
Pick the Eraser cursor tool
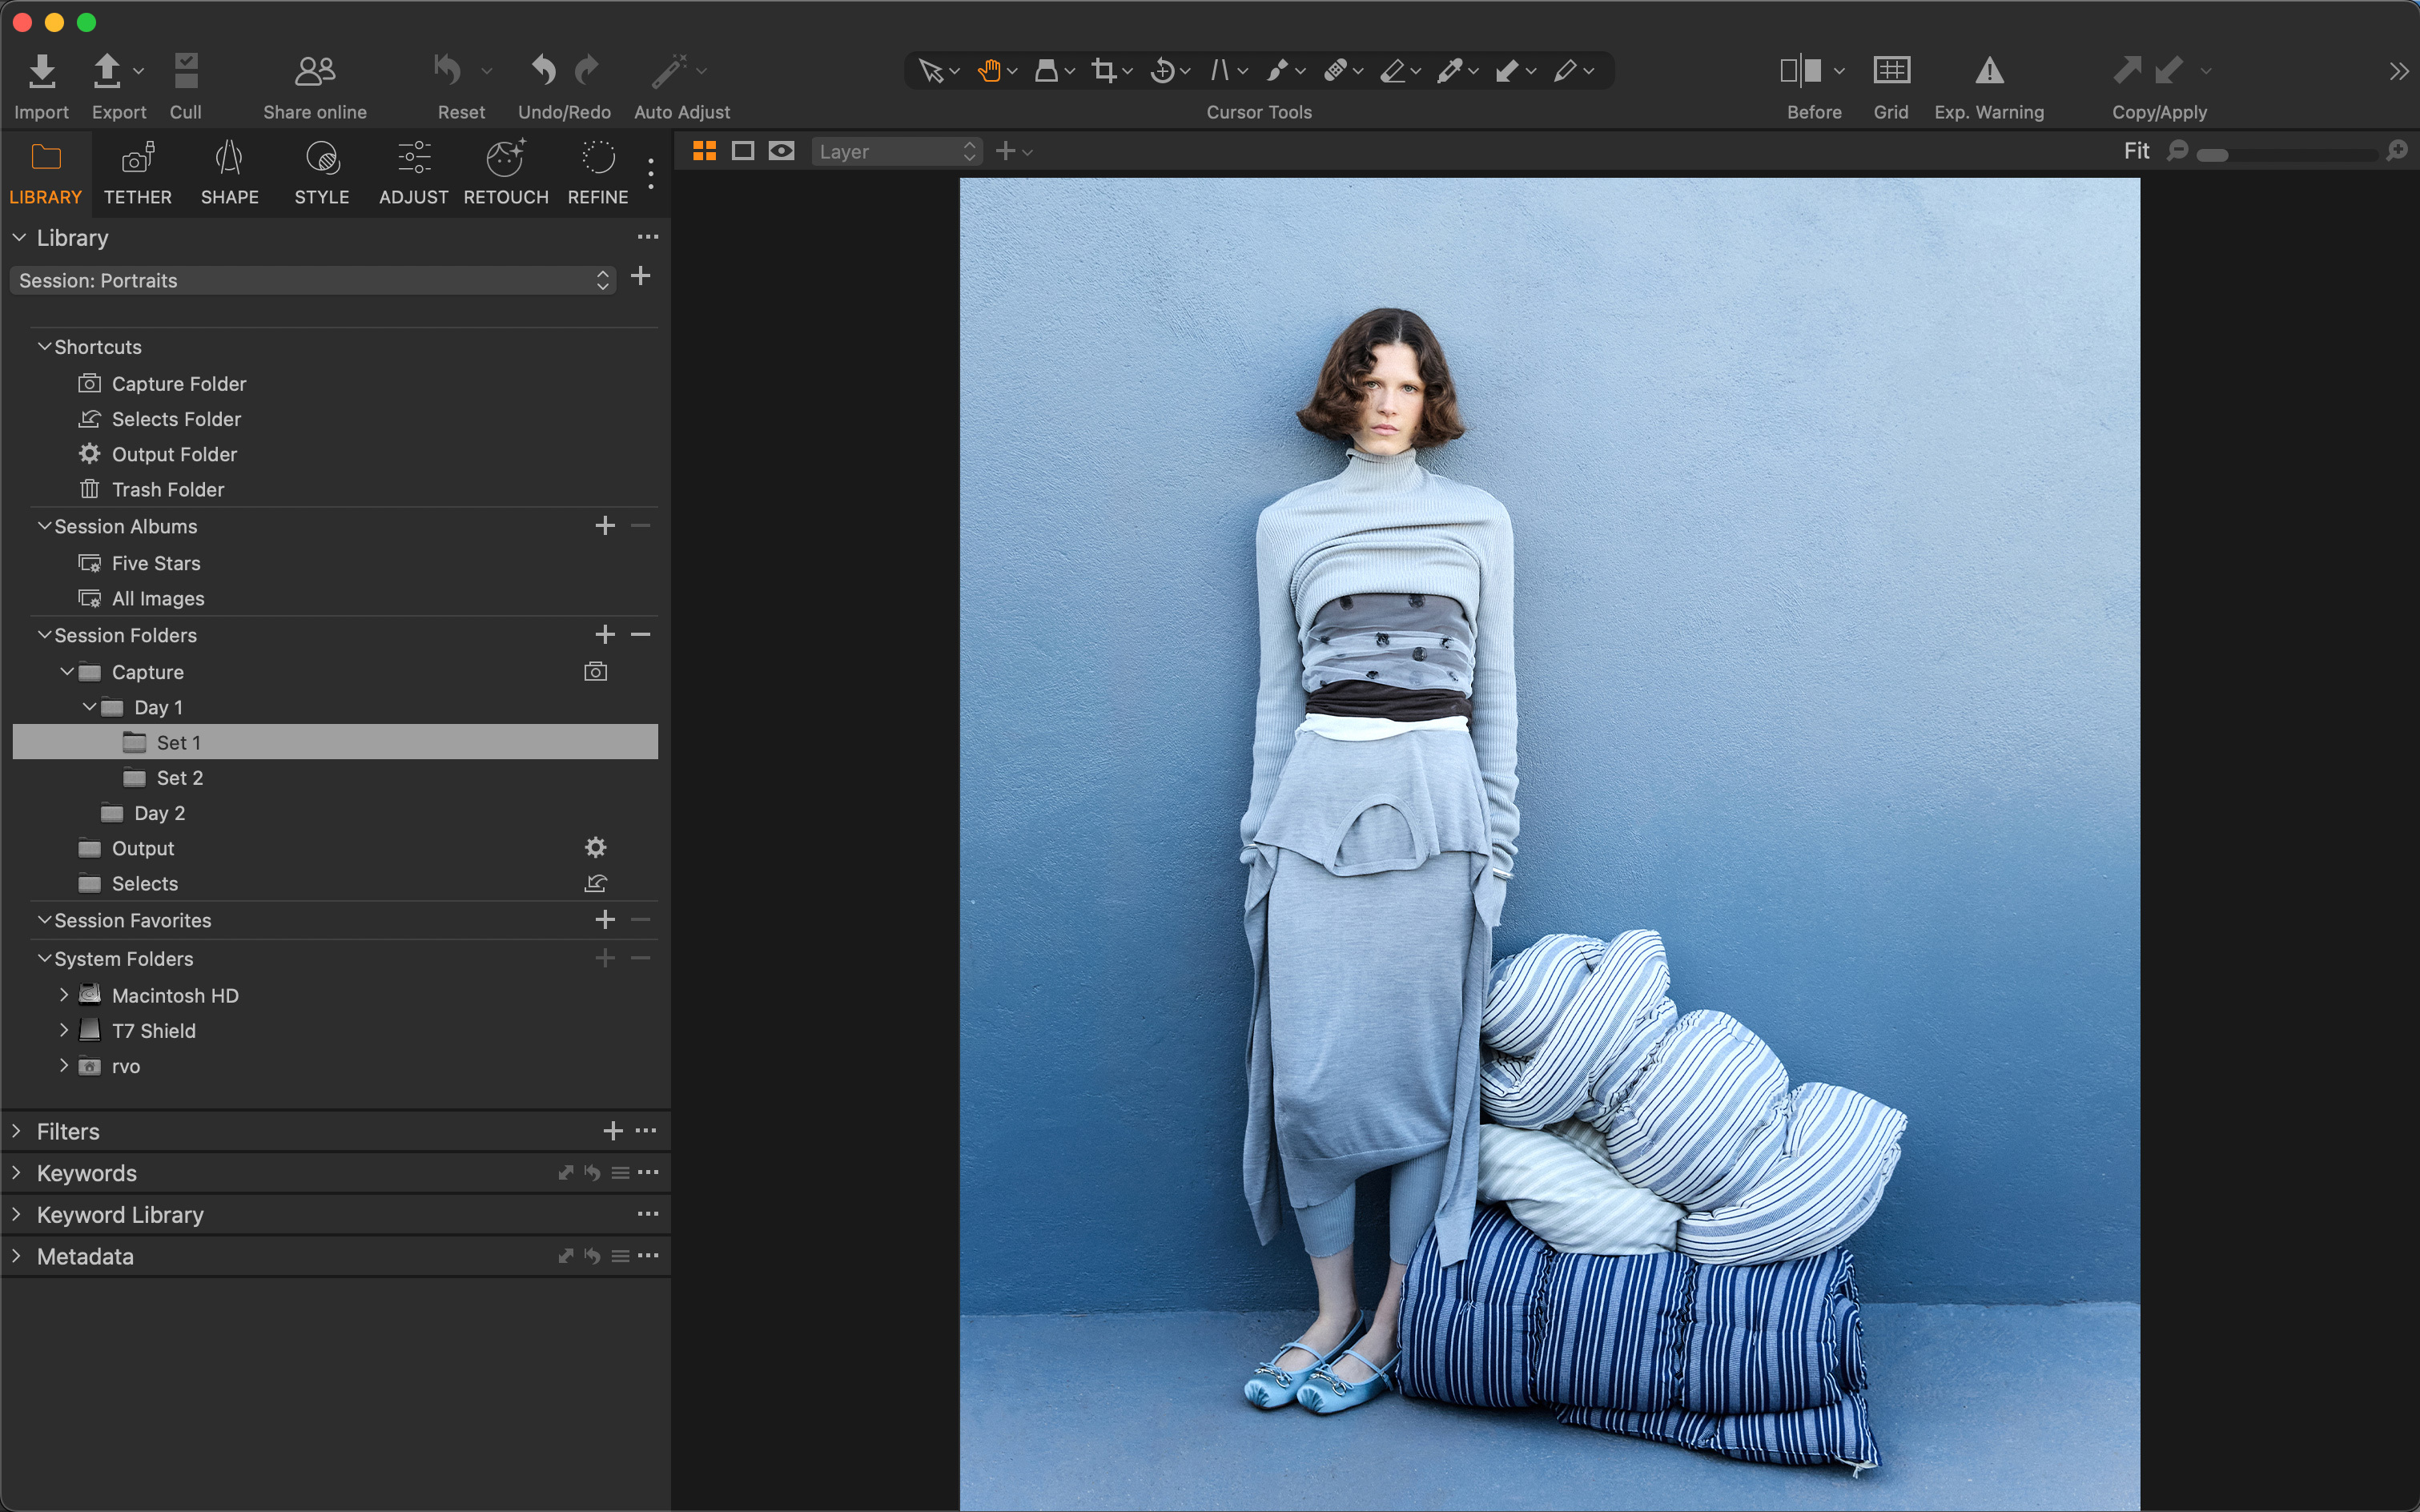click(x=1395, y=70)
